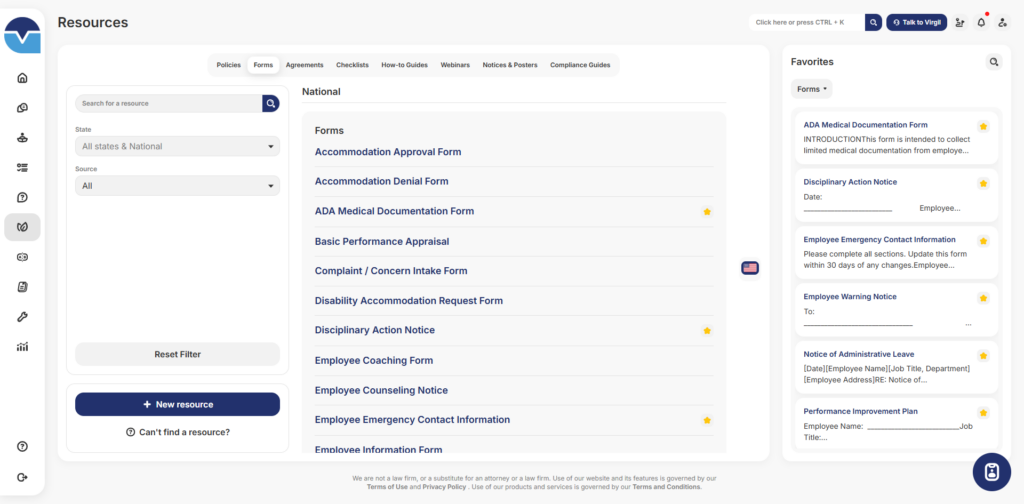The height and width of the screenshot is (504, 1024).
Task: Click the New resource button
Action: coord(177,404)
